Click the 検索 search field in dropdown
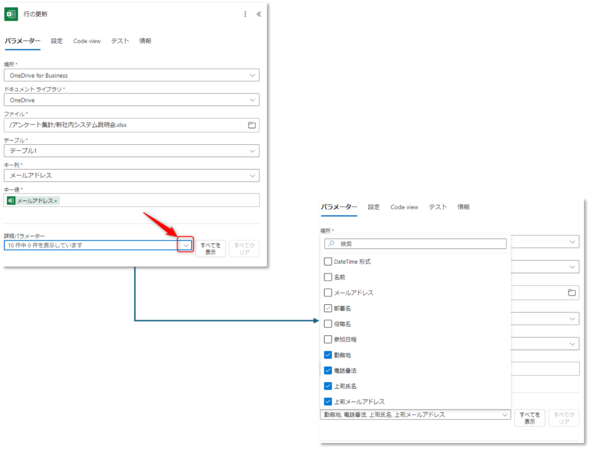The image size is (590, 449). pos(415,244)
